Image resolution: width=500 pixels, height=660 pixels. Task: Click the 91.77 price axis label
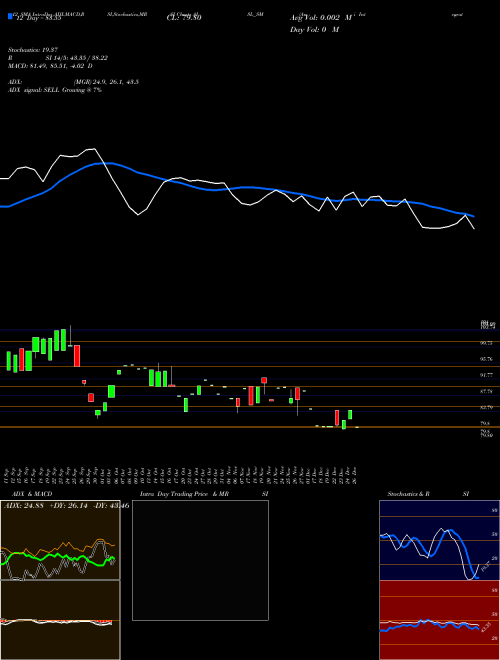tap(487, 375)
